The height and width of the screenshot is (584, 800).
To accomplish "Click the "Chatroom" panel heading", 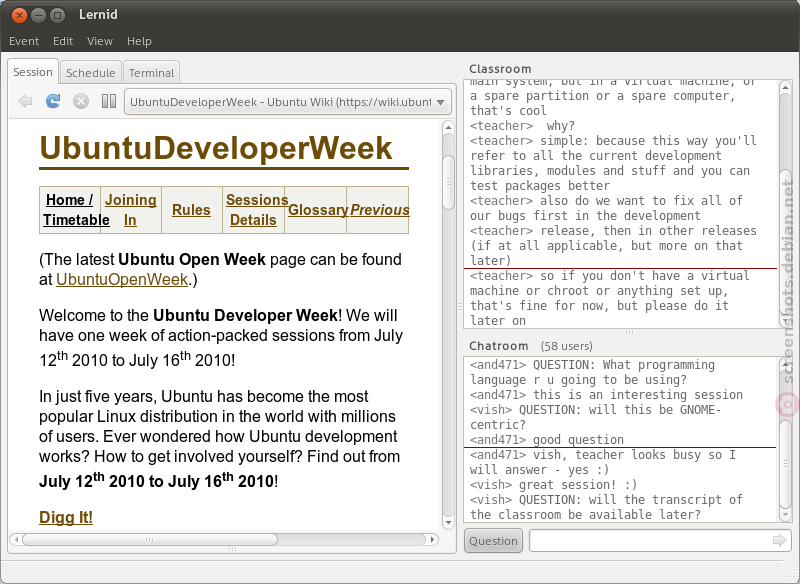I will [498, 346].
